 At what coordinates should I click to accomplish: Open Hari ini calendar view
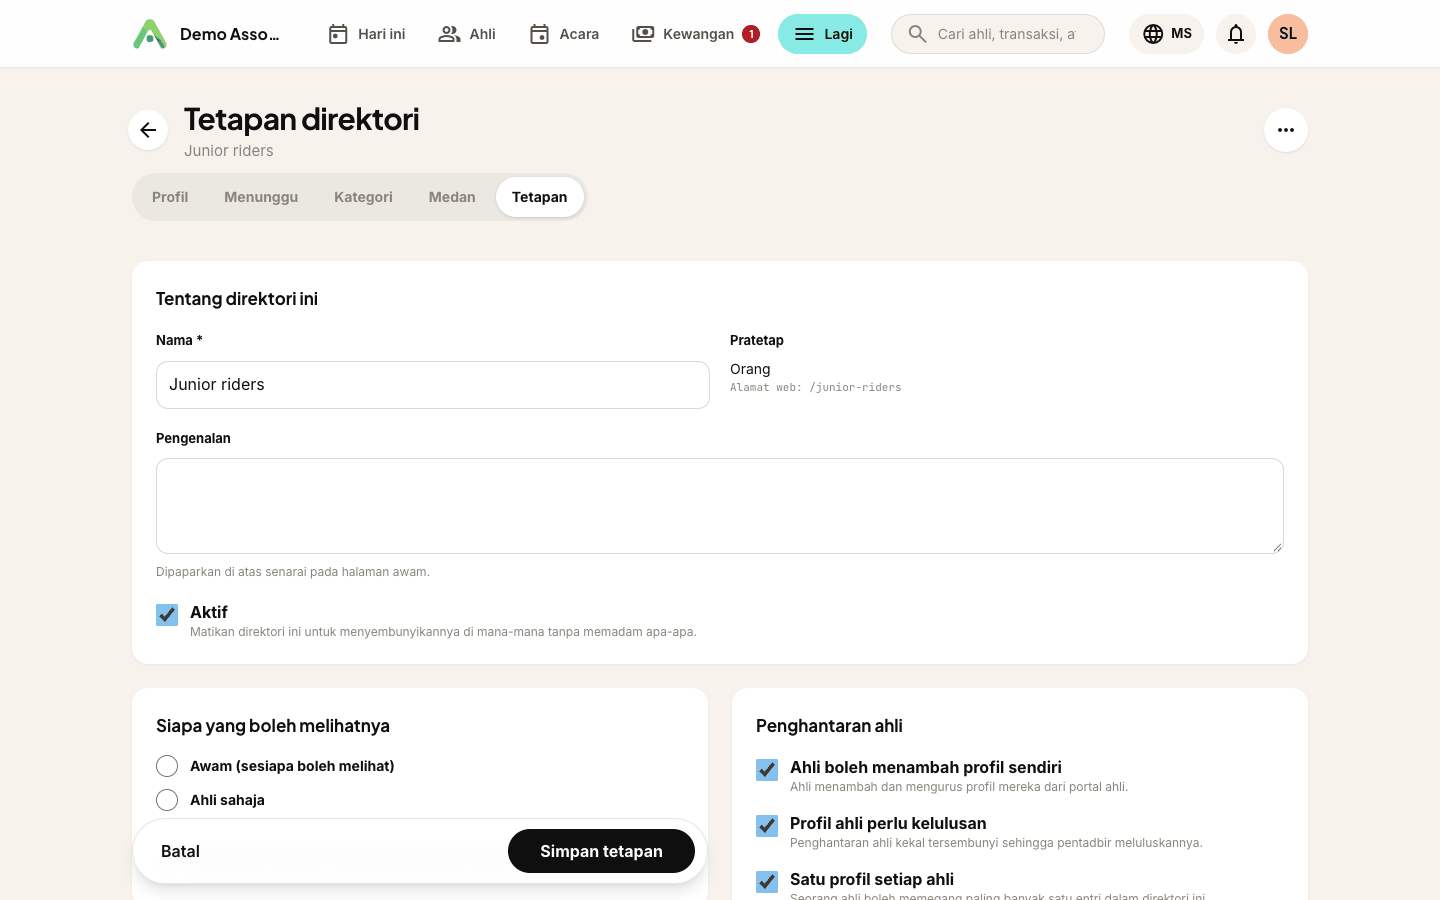367,34
